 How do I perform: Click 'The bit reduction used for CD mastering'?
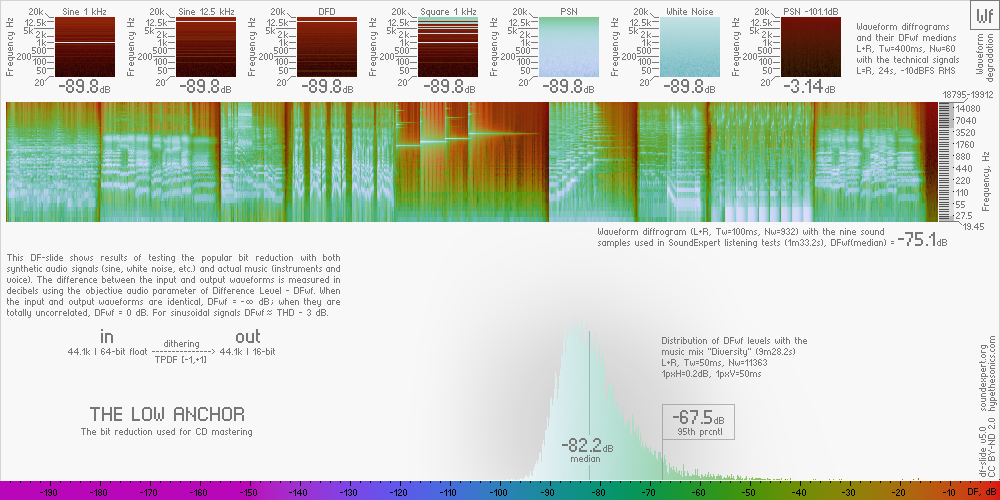(166, 432)
